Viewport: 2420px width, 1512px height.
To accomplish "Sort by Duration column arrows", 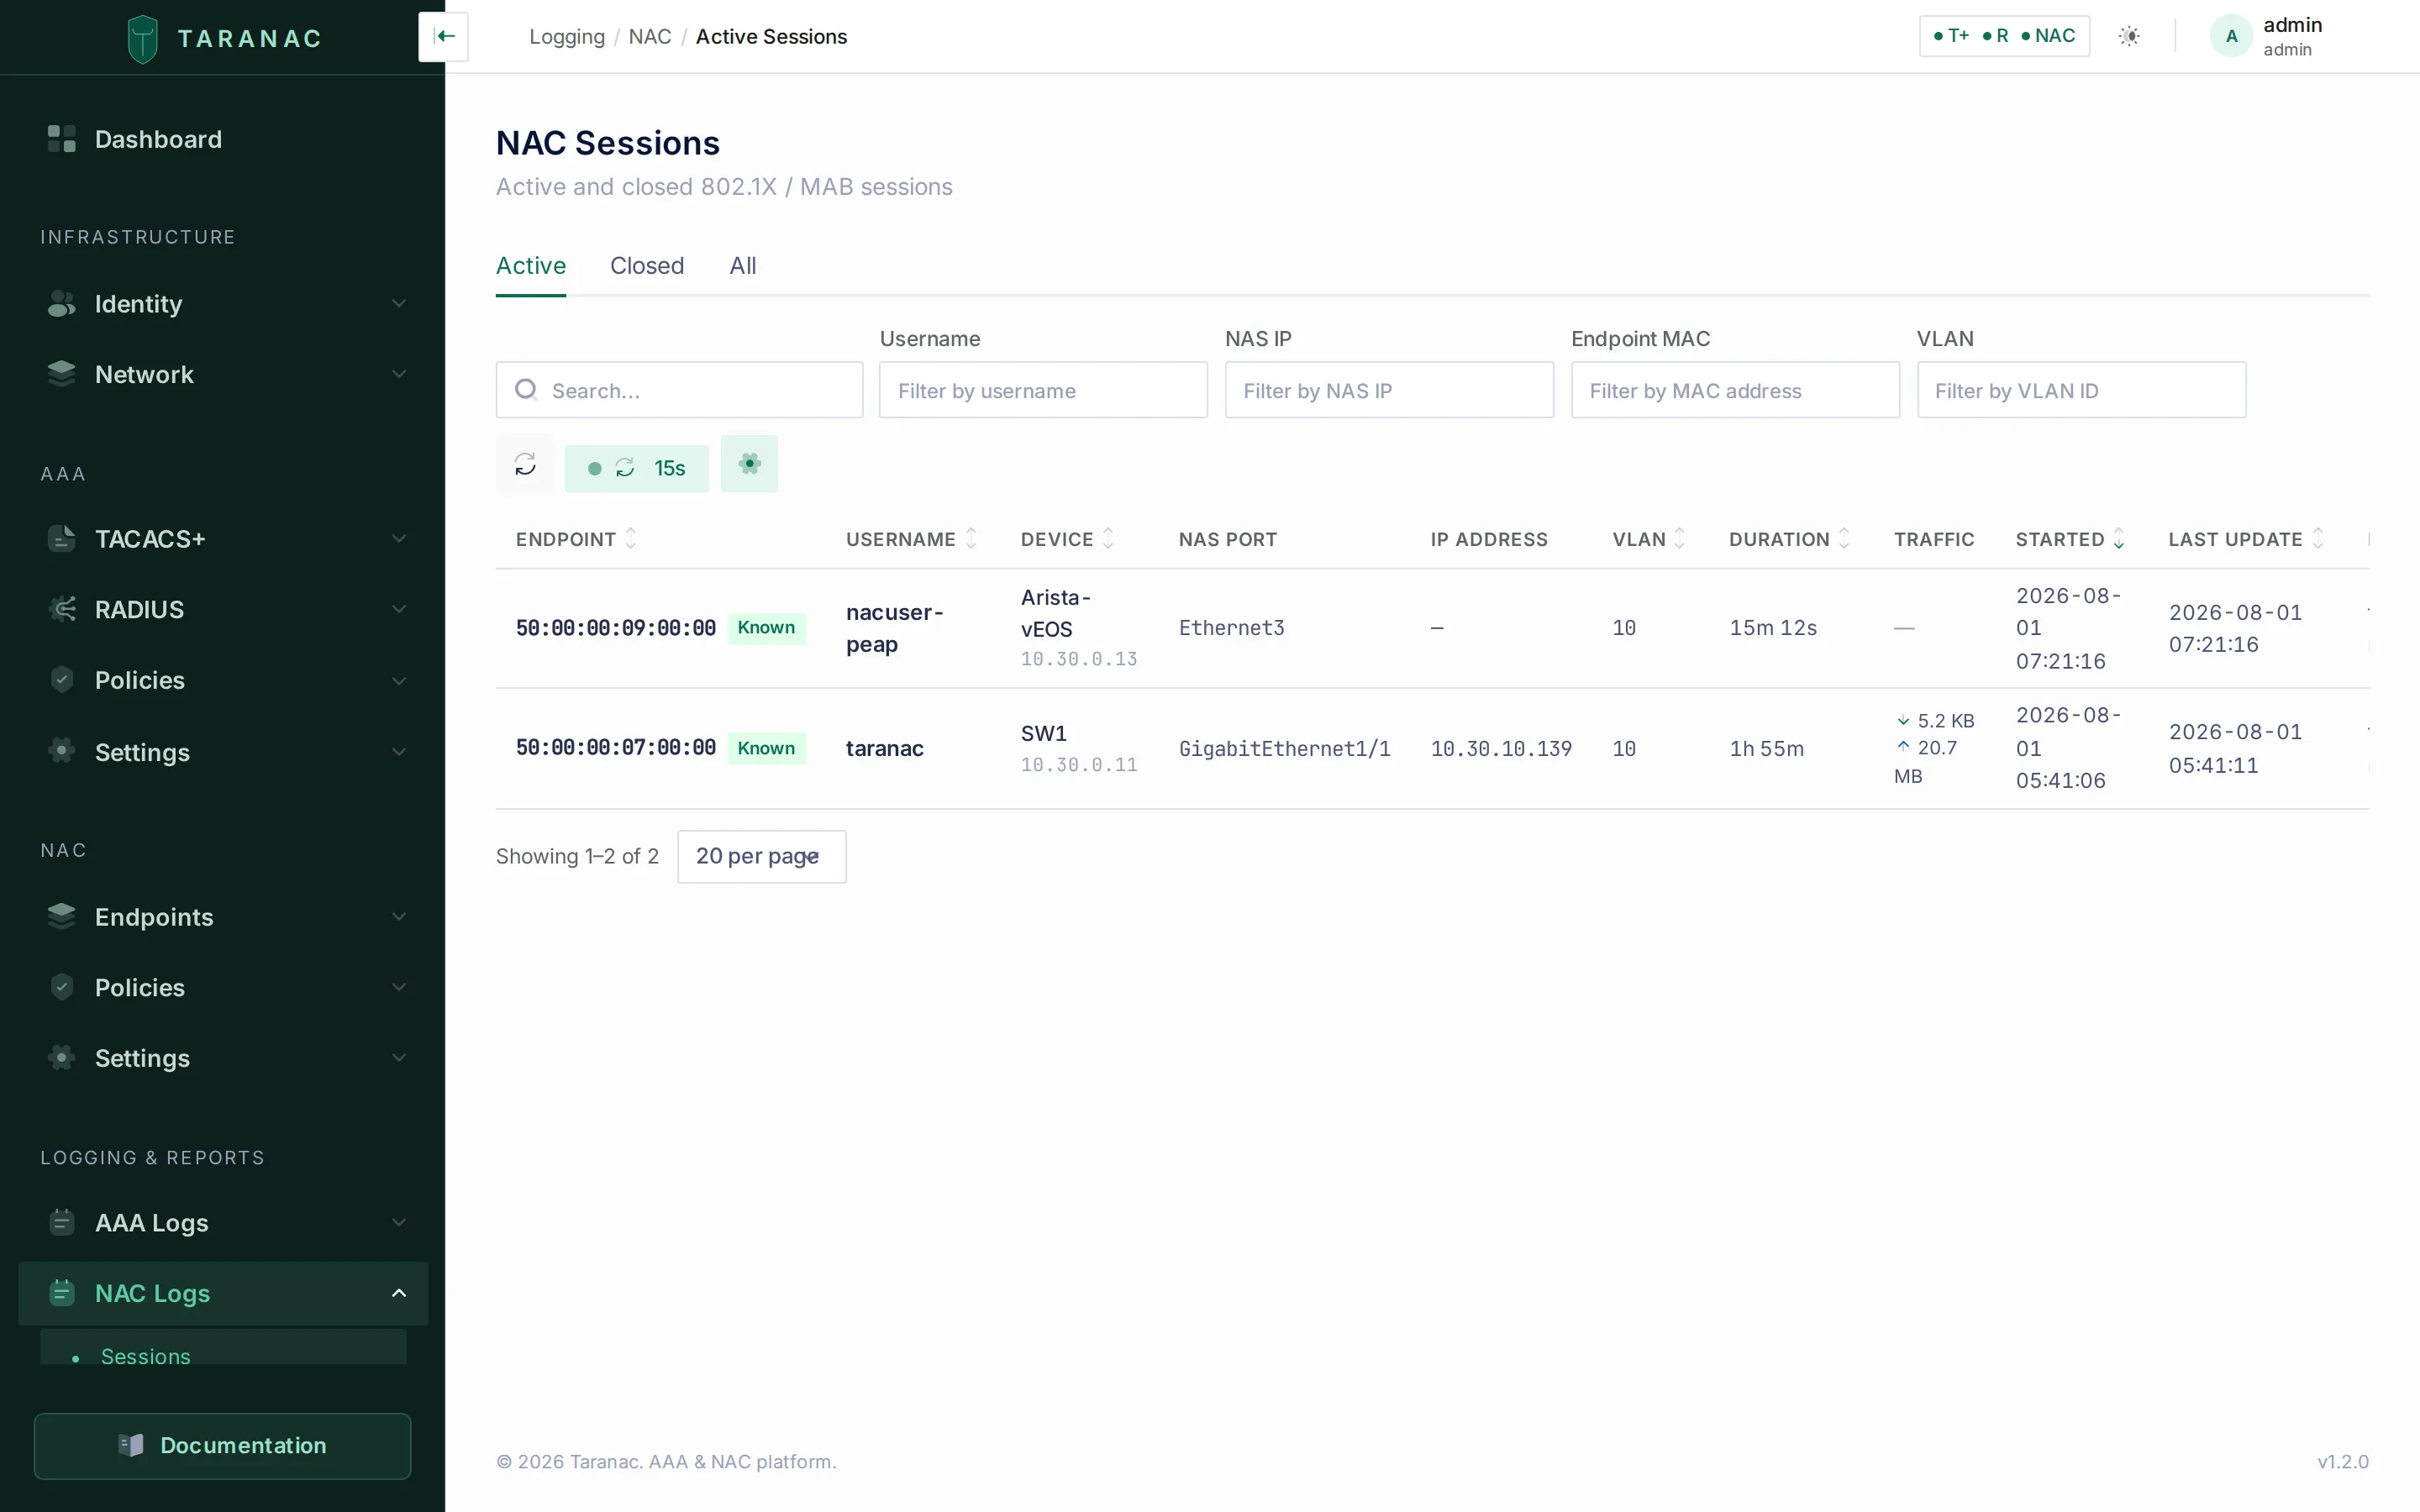I will click(1844, 539).
